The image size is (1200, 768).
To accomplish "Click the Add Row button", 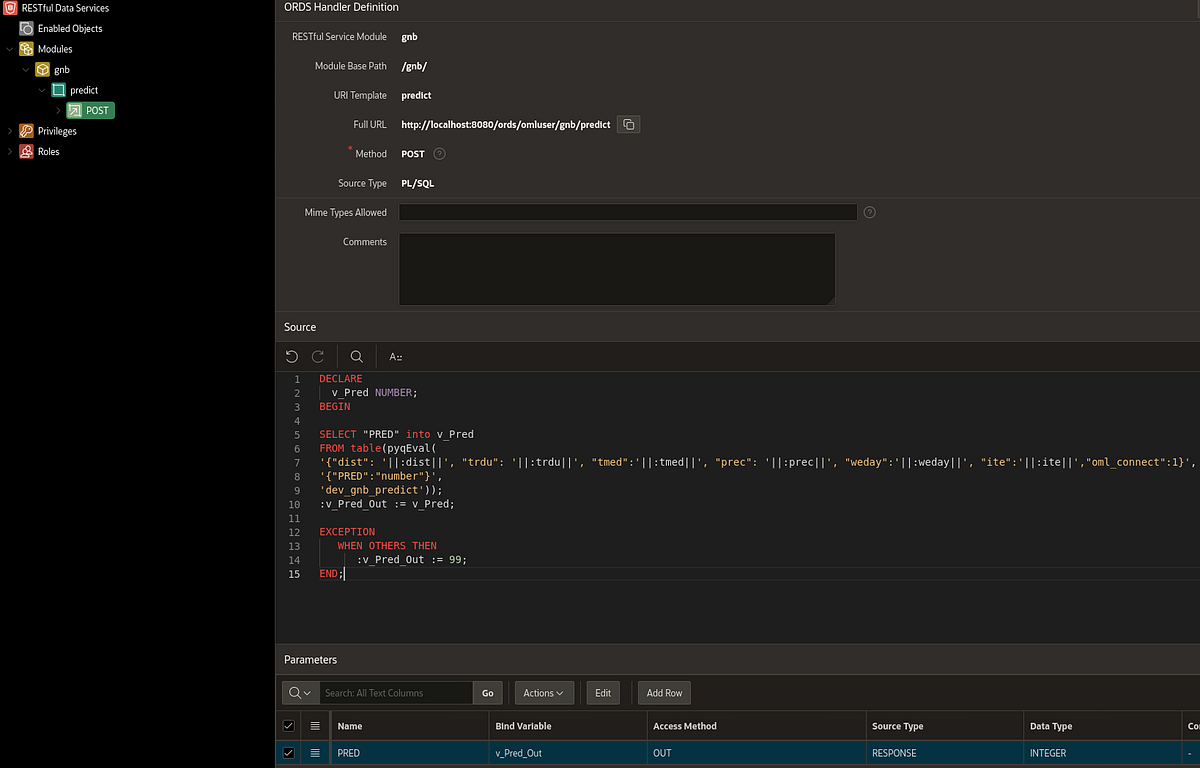I will (663, 692).
